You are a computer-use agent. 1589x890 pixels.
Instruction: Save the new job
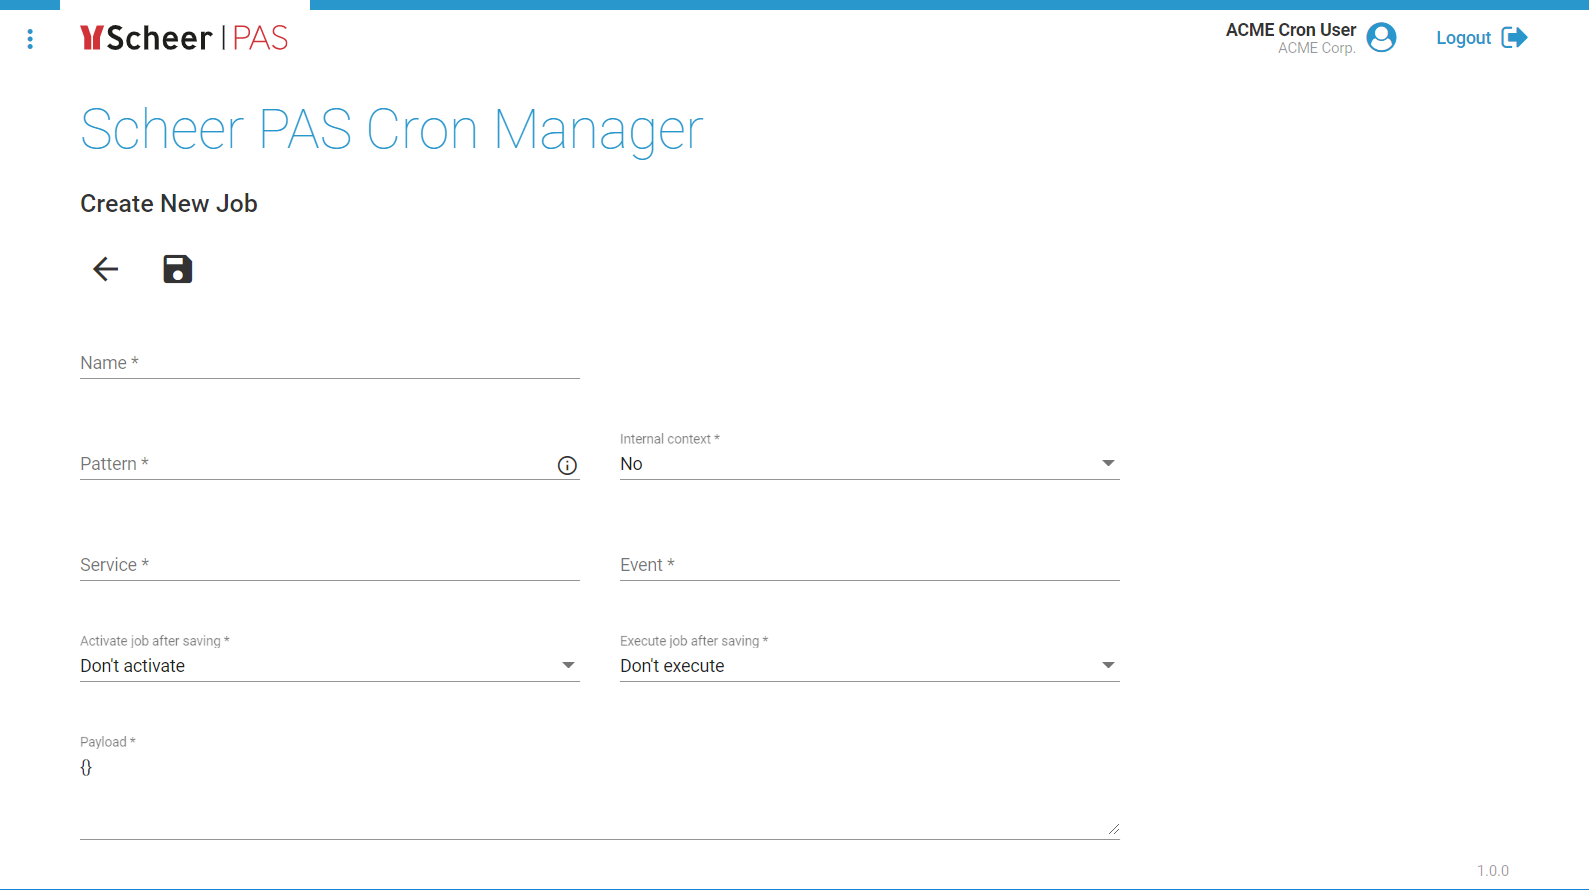(178, 269)
